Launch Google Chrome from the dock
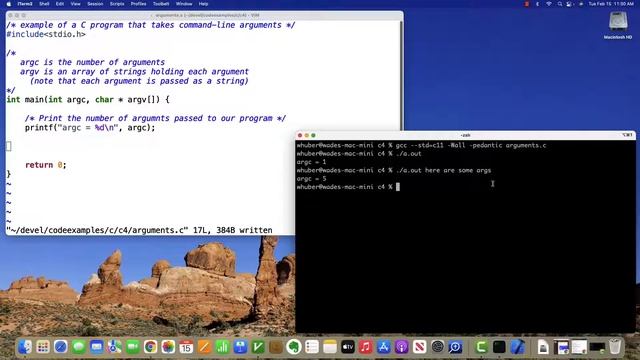The height and width of the screenshot is (360, 640). click(150, 347)
